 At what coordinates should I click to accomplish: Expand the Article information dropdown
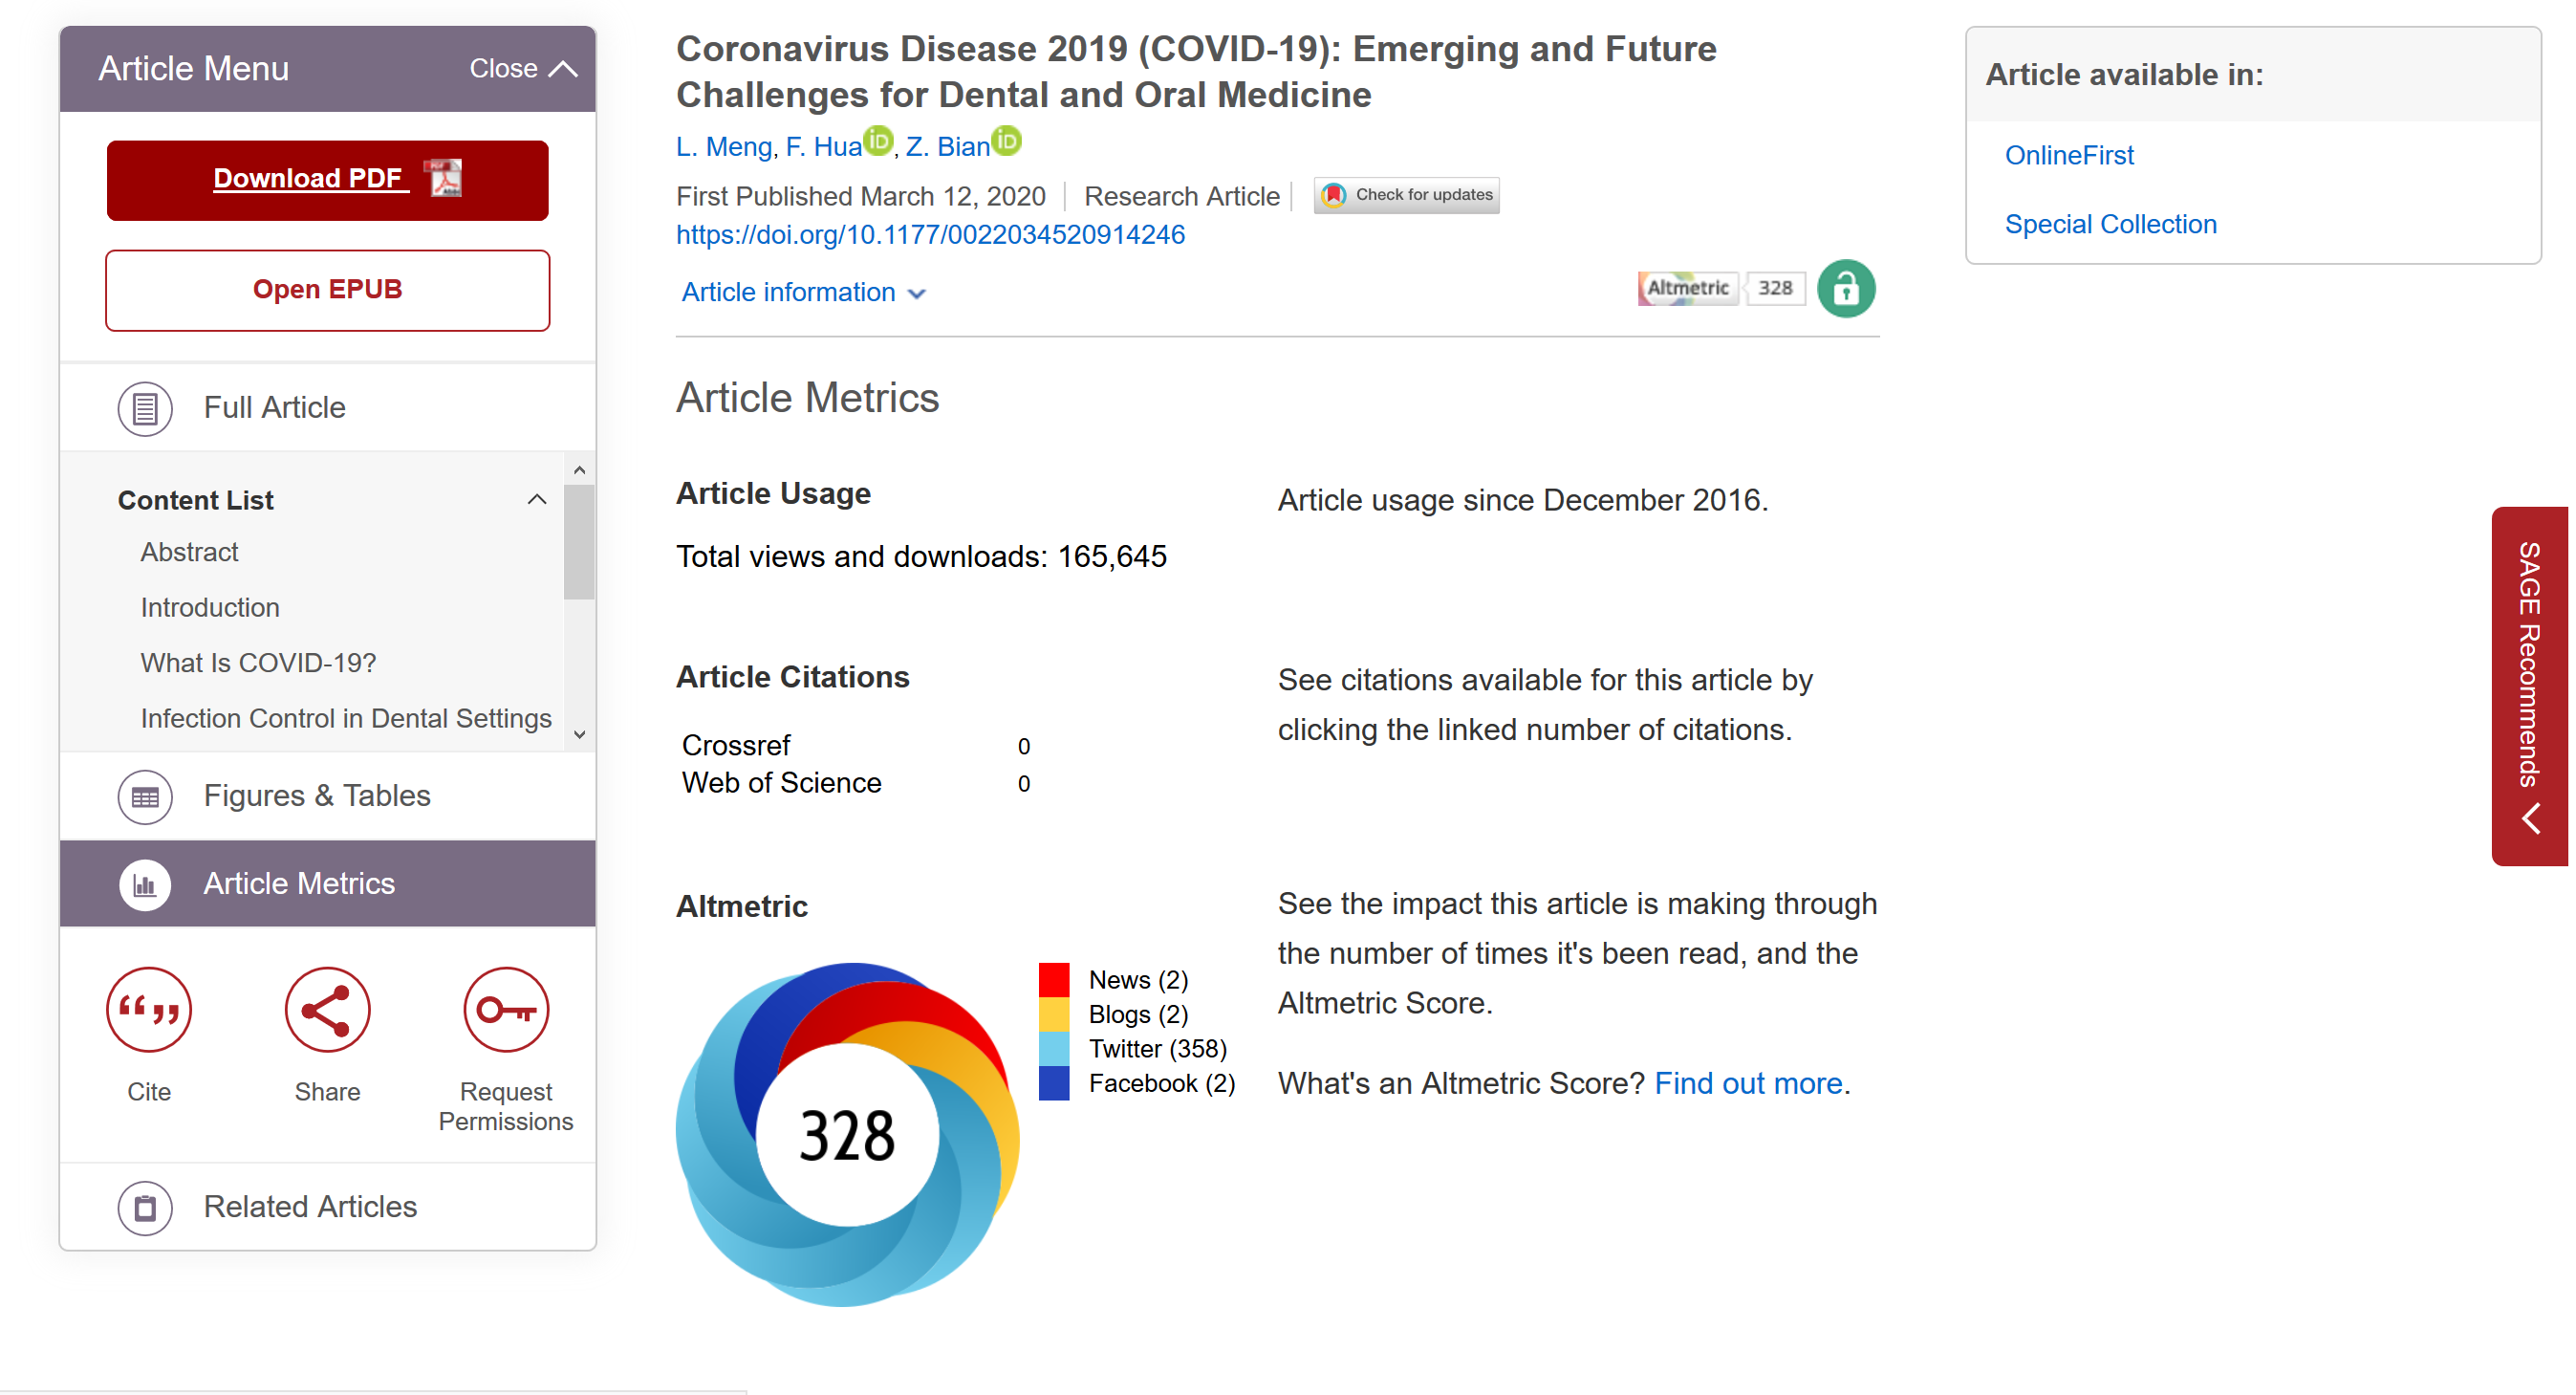click(804, 292)
